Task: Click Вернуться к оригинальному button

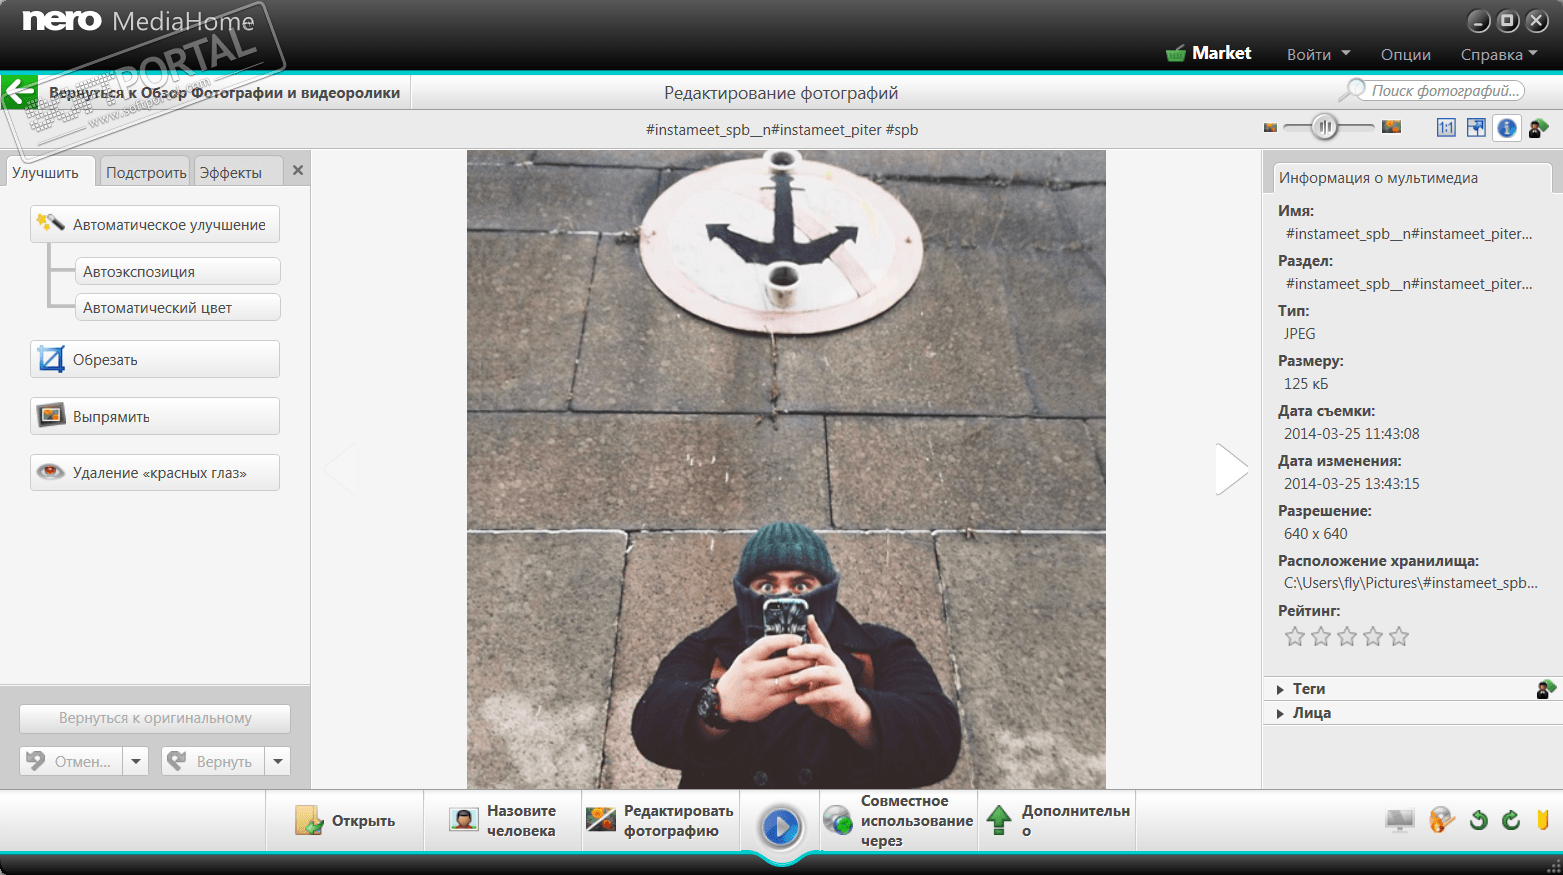Action: tap(155, 718)
